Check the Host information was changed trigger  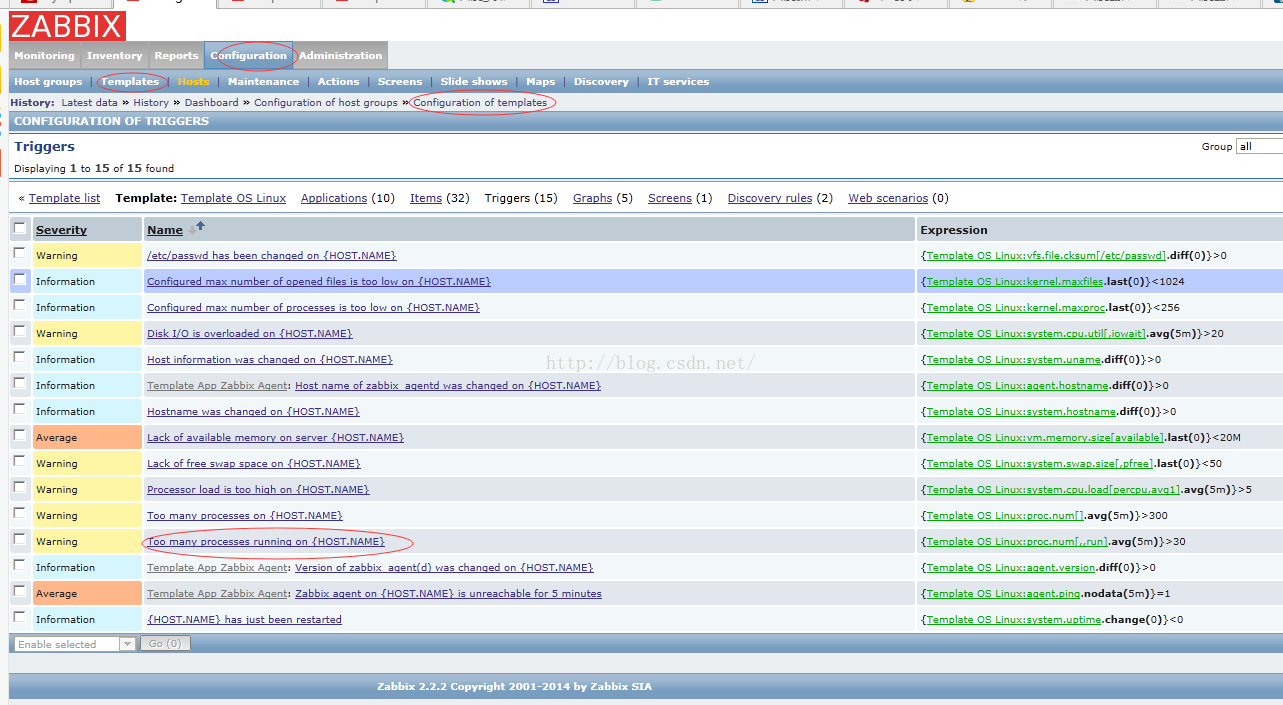(19, 358)
